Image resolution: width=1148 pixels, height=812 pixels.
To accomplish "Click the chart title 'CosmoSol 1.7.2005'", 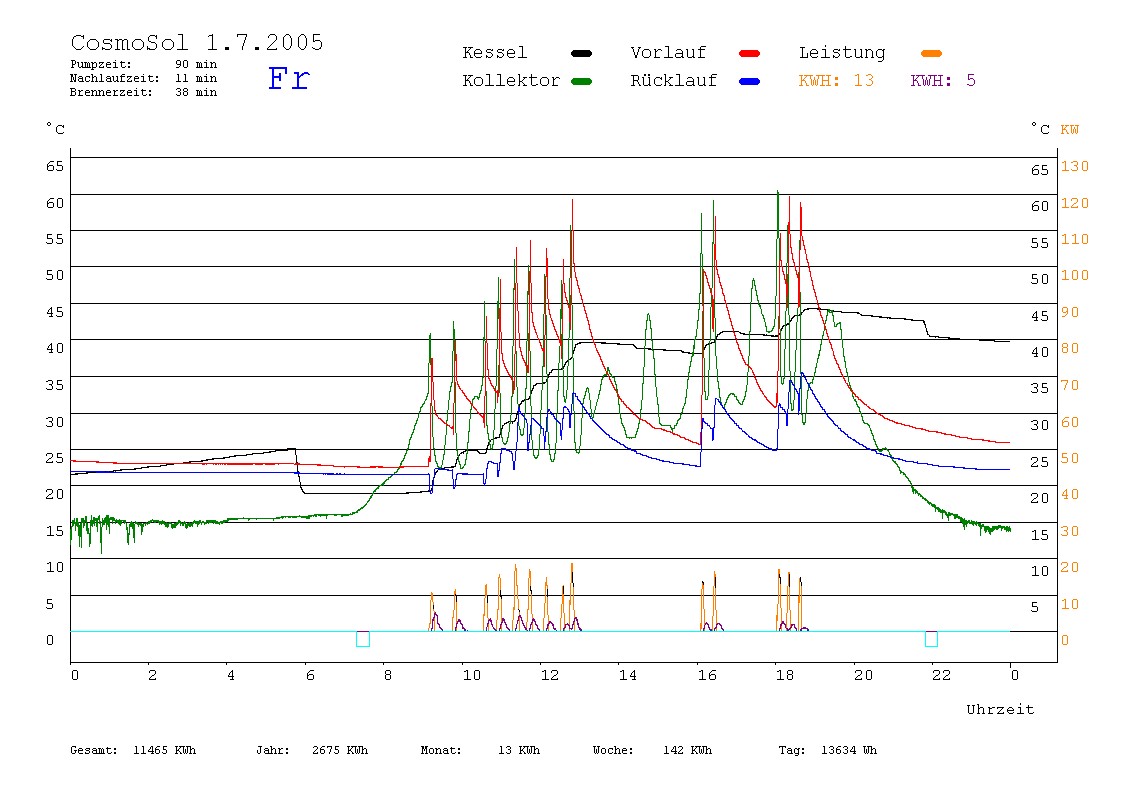I will tap(197, 42).
